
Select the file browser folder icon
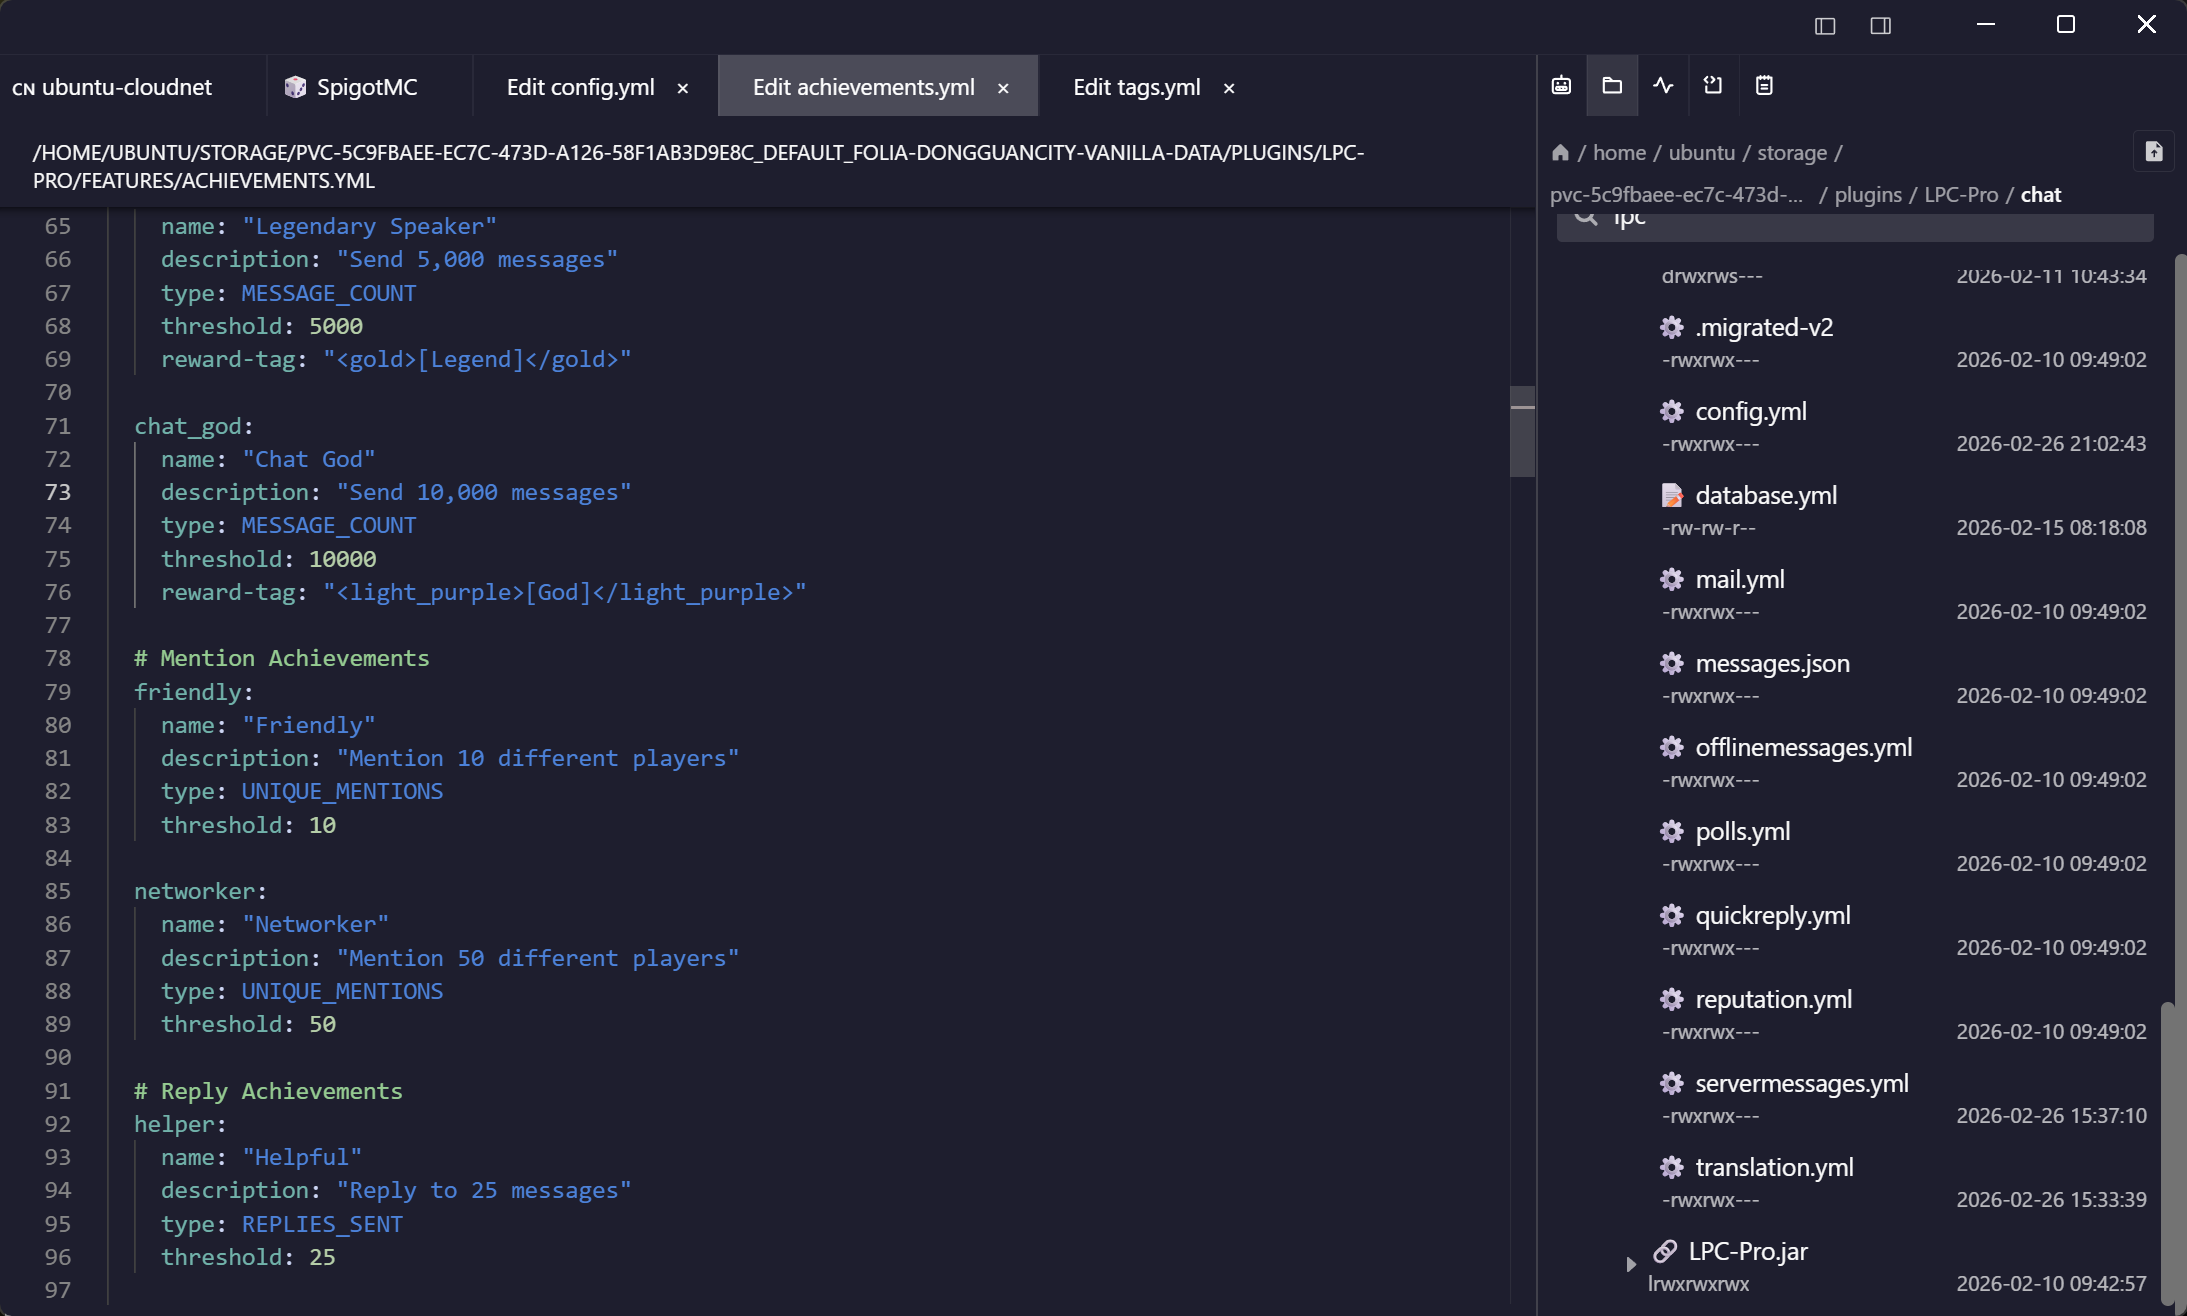click(x=1612, y=86)
